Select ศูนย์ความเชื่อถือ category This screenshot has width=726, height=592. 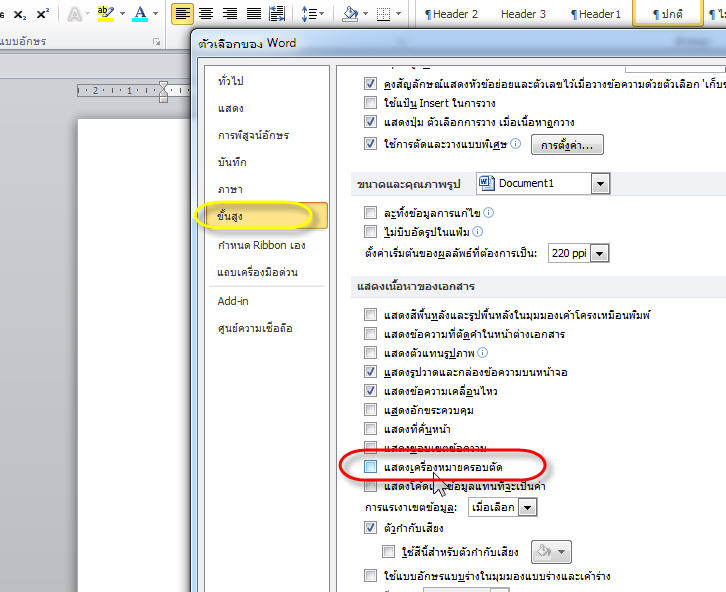tap(266, 329)
